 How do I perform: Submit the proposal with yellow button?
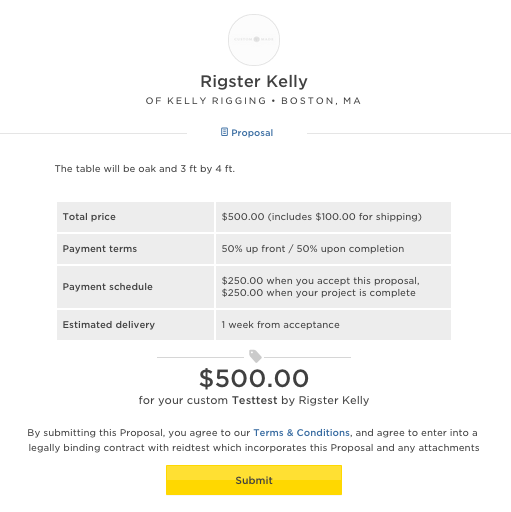point(254,480)
